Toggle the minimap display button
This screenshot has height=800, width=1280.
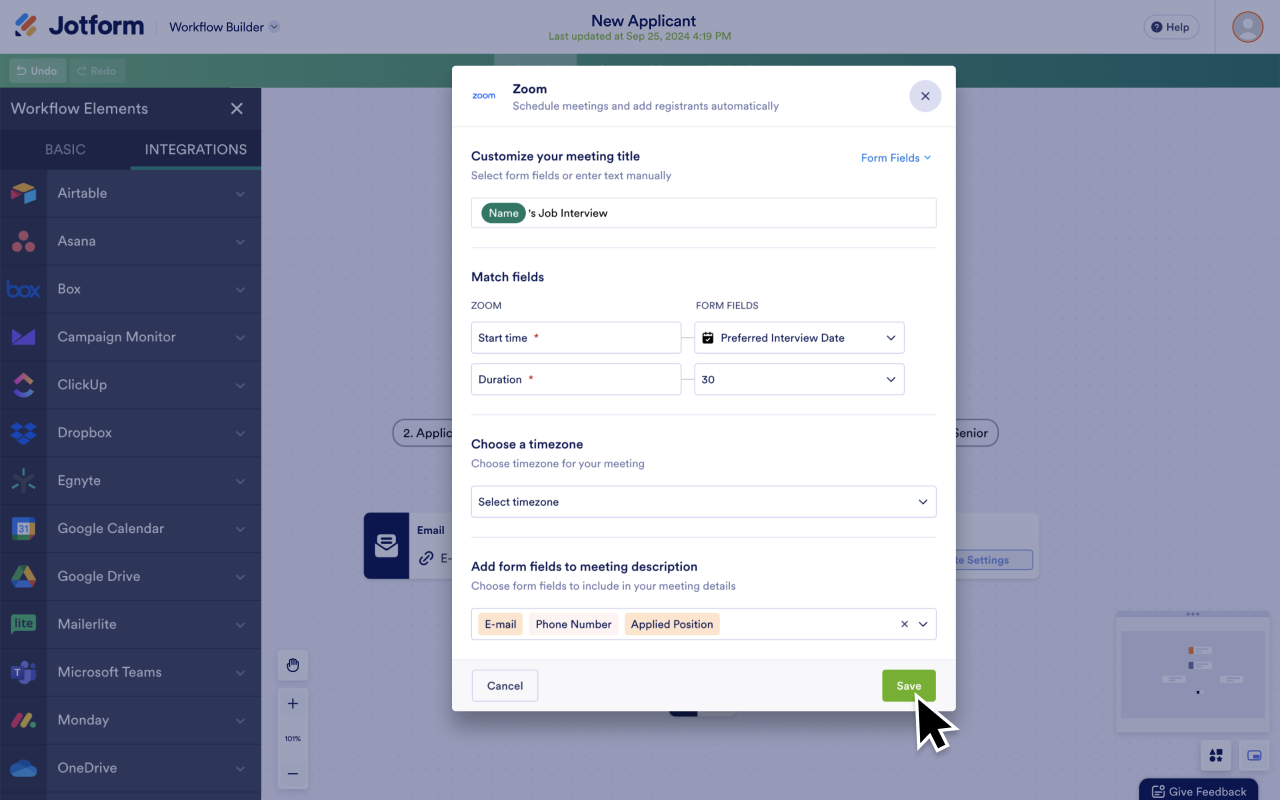pyautogui.click(x=1254, y=755)
